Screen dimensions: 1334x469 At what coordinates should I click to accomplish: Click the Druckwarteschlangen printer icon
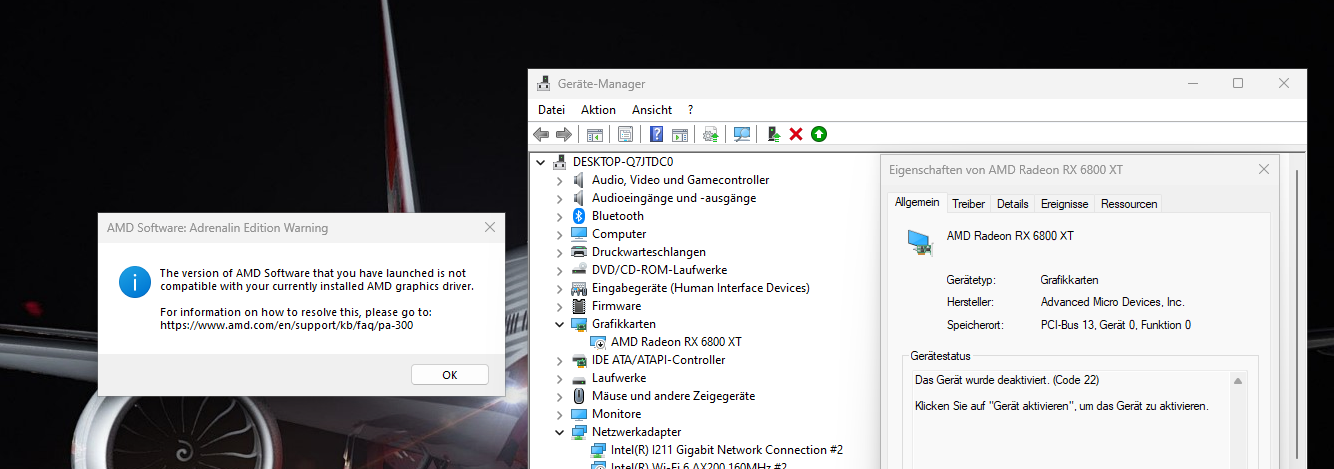[x=579, y=252]
